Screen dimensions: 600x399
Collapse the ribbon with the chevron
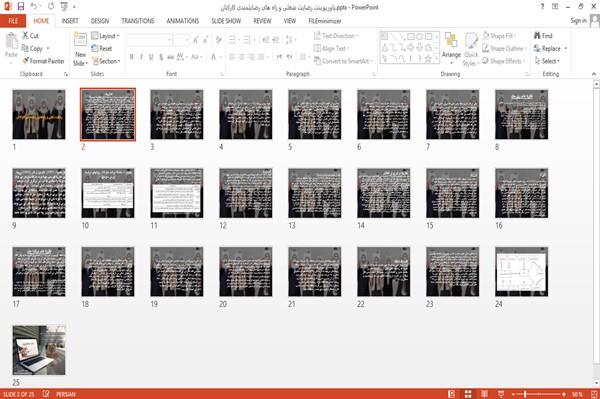click(594, 74)
